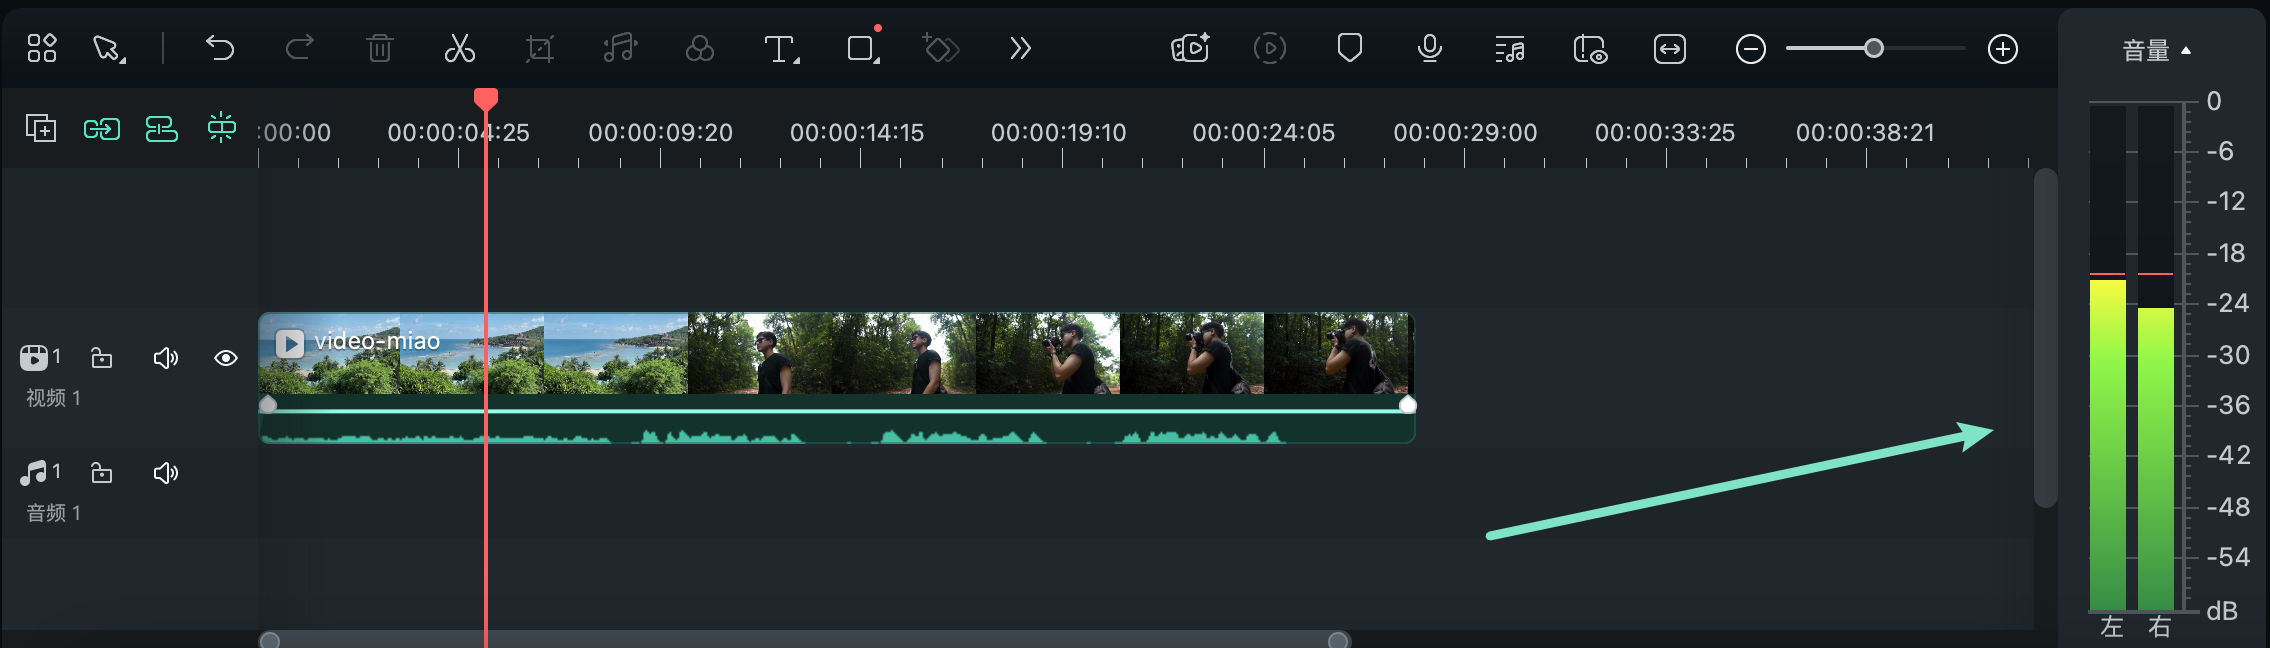
Task: Open the AI video camera tool
Action: pyautogui.click(x=1190, y=48)
